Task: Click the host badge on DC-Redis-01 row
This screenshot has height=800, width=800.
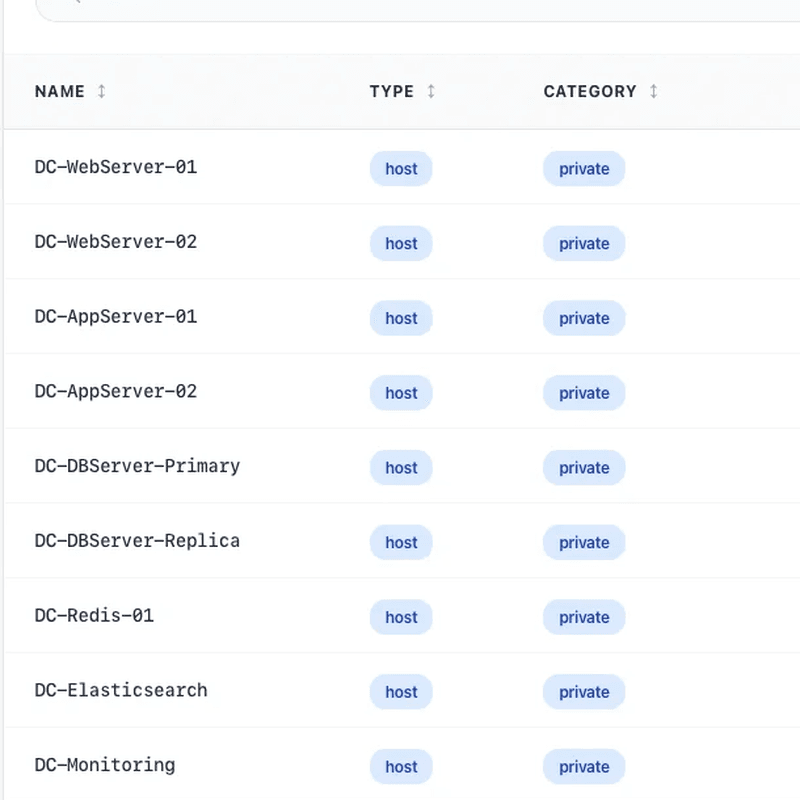Action: pyautogui.click(x=401, y=617)
